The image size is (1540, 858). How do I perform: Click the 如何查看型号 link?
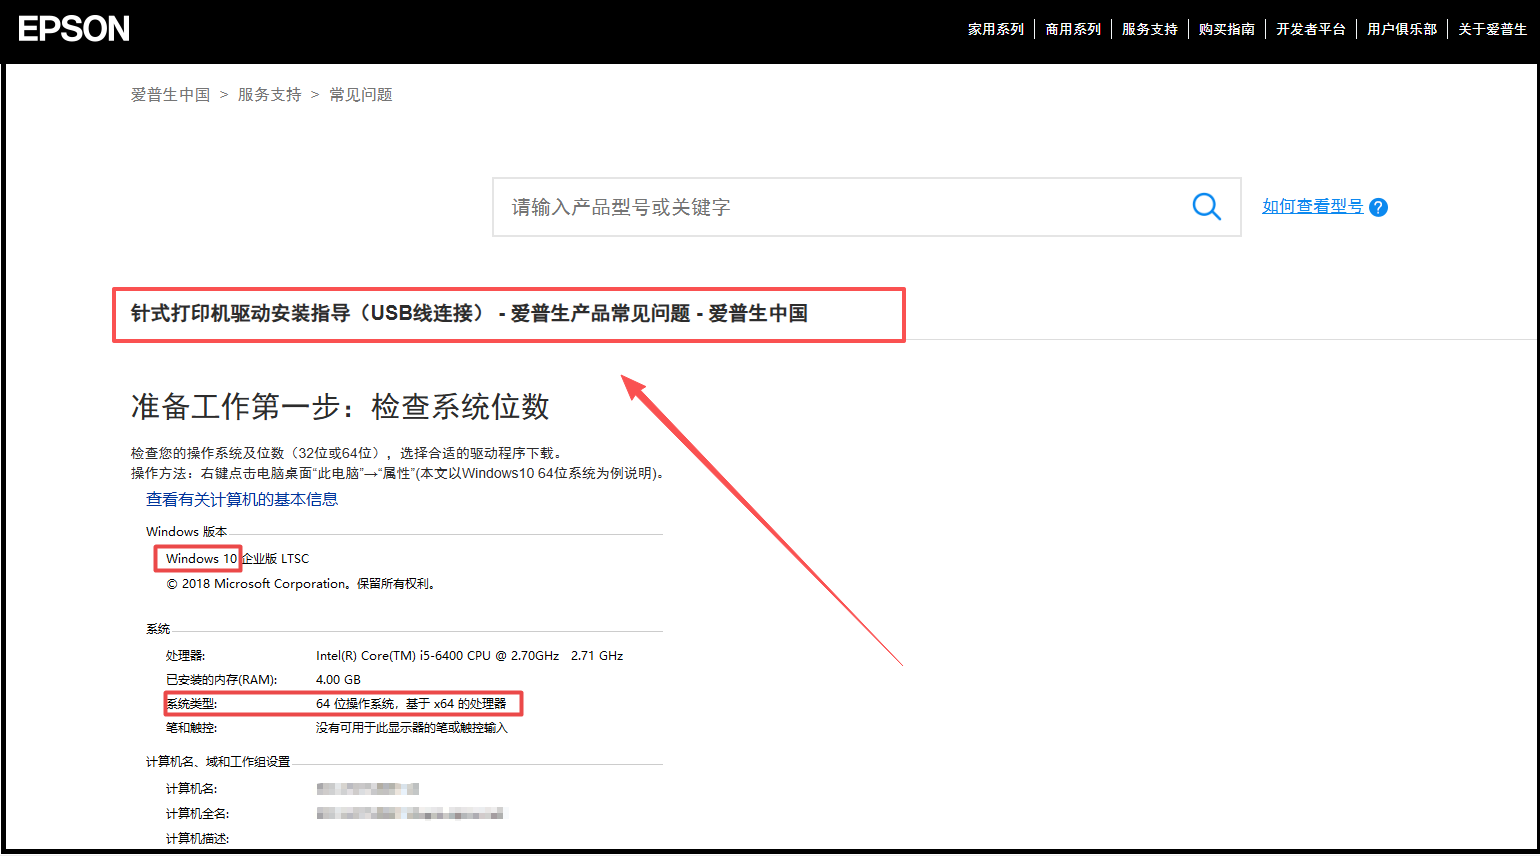tap(1312, 206)
